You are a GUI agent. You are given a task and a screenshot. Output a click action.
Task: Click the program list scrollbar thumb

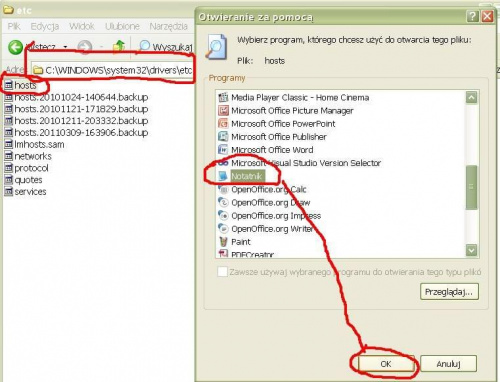[x=471, y=187]
